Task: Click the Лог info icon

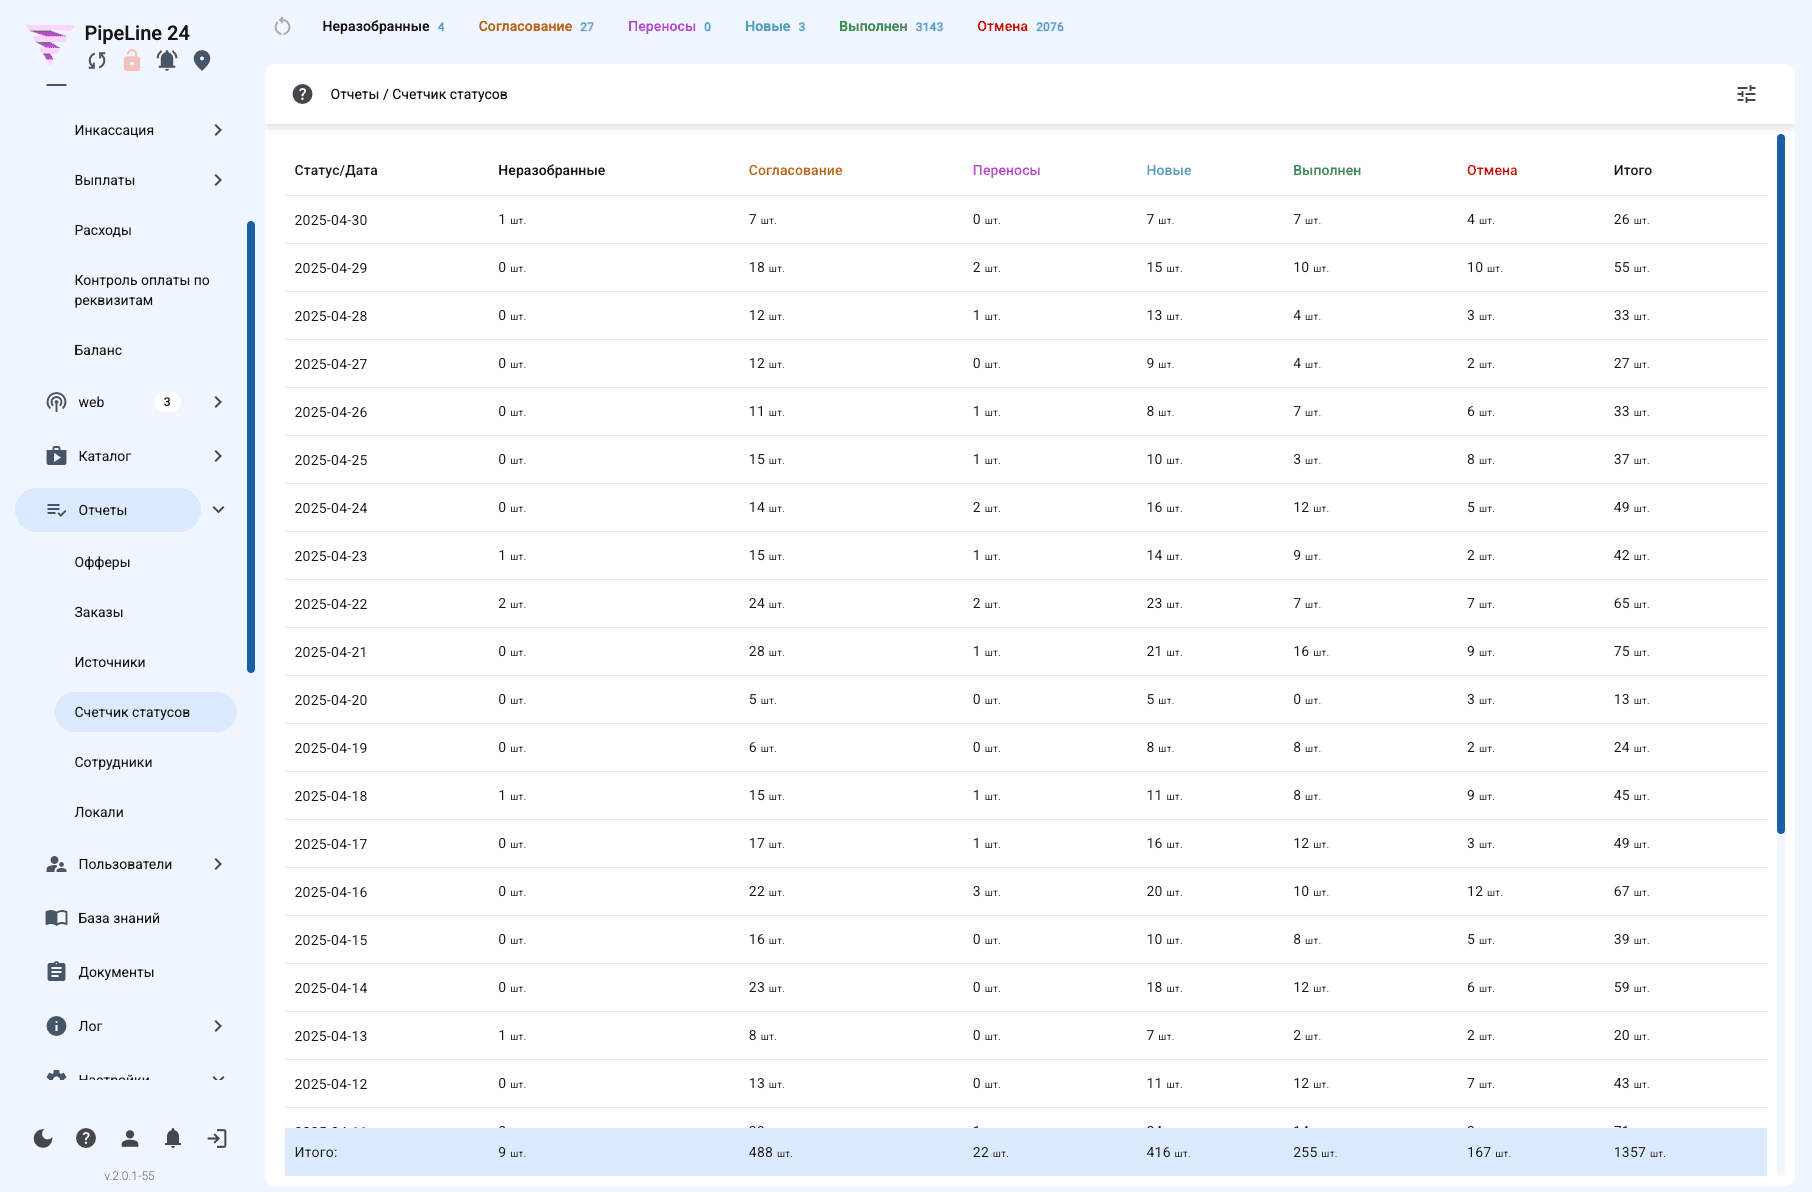Action: pos(56,1026)
